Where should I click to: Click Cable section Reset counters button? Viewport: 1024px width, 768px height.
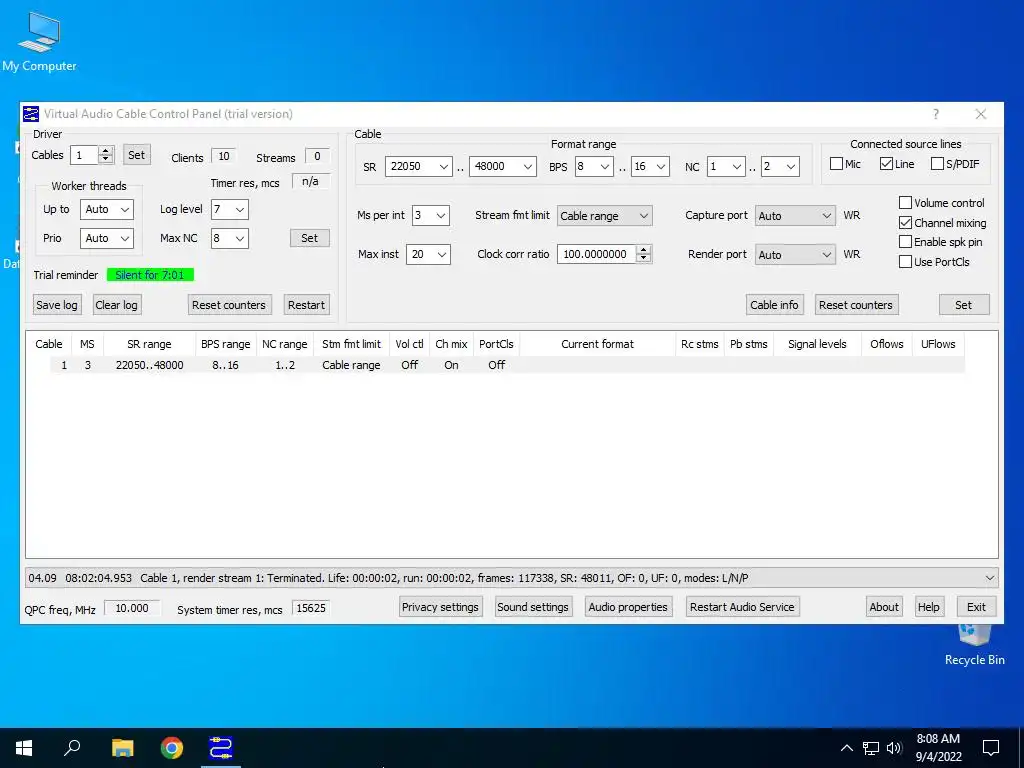coord(856,305)
